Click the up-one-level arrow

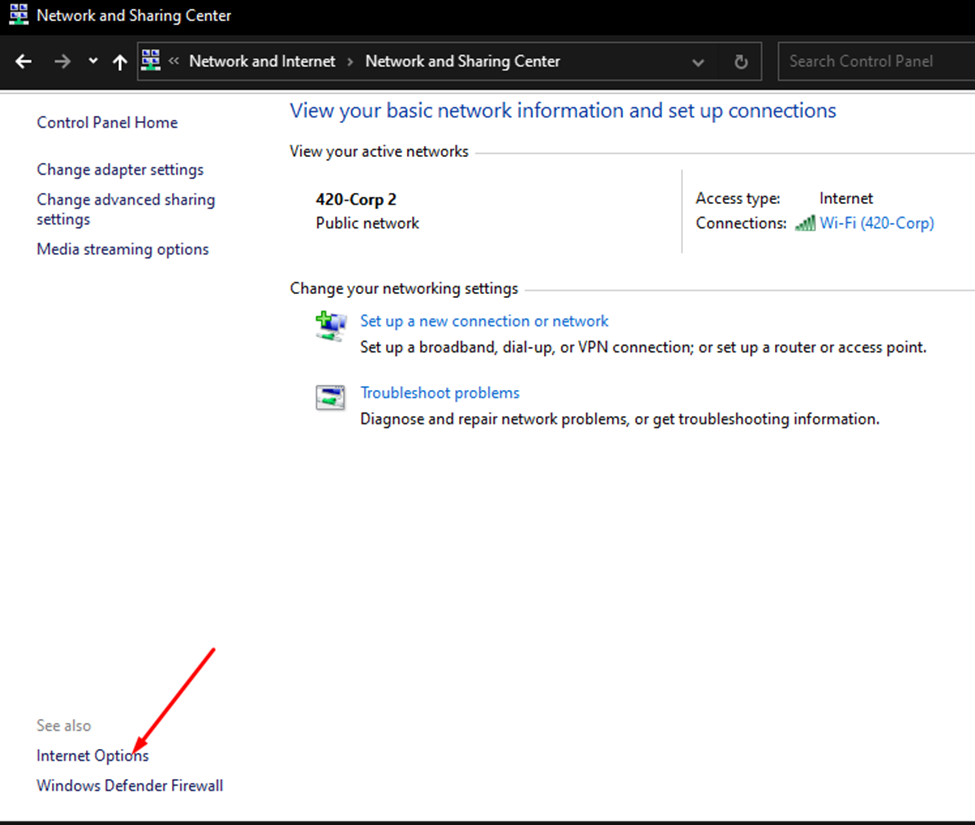point(117,61)
